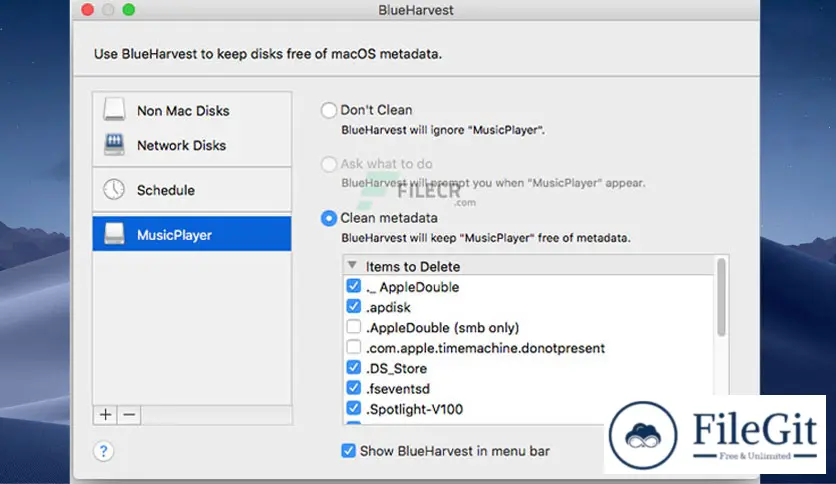The height and width of the screenshot is (484, 836).
Task: Uncheck the ._ AppleDouble checkbox
Action: click(x=353, y=286)
